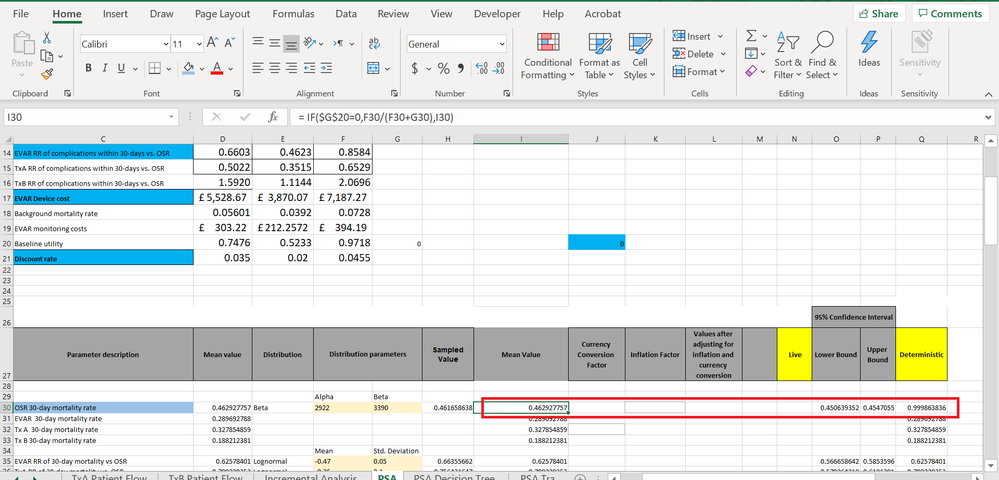The width and height of the screenshot is (999, 480).
Task: Click the Ideas lightning icon
Action: 869,50
